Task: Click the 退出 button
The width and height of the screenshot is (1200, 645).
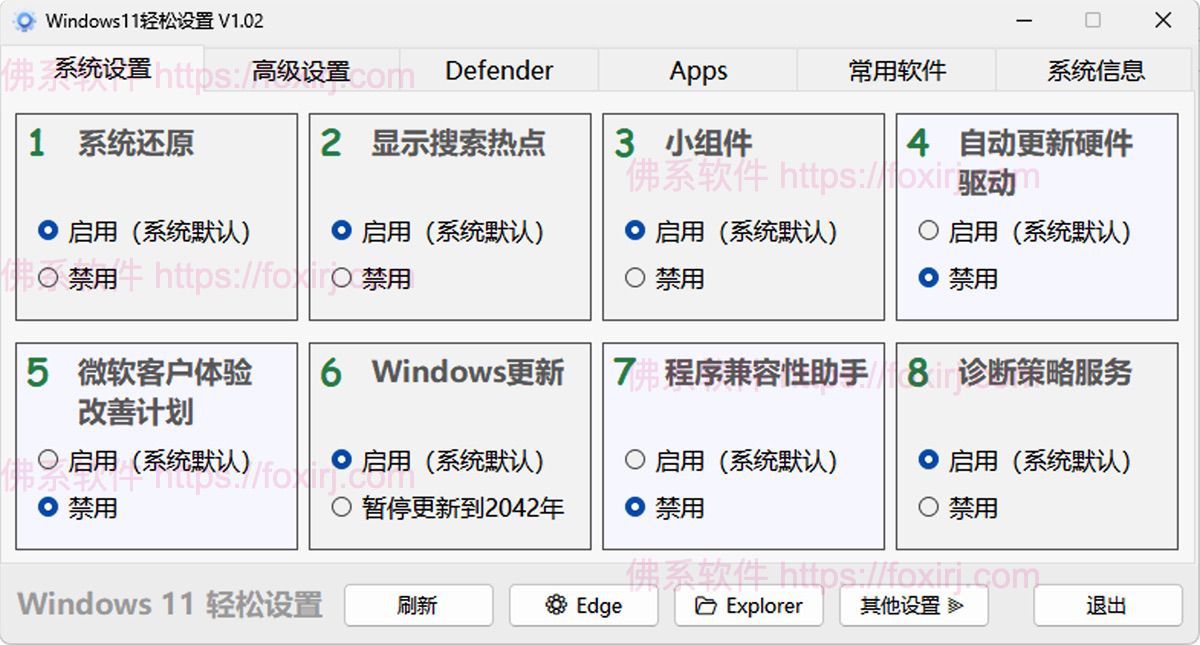Action: click(1107, 606)
